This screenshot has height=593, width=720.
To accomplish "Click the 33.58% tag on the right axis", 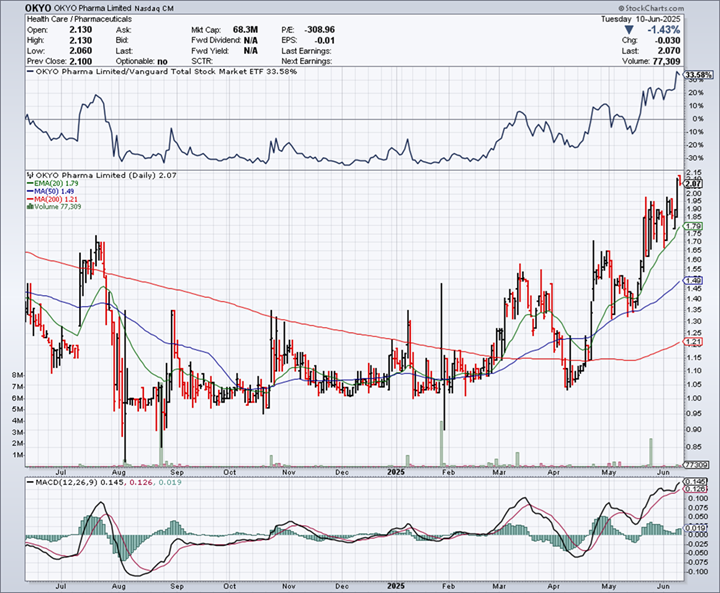I will pos(698,75).
